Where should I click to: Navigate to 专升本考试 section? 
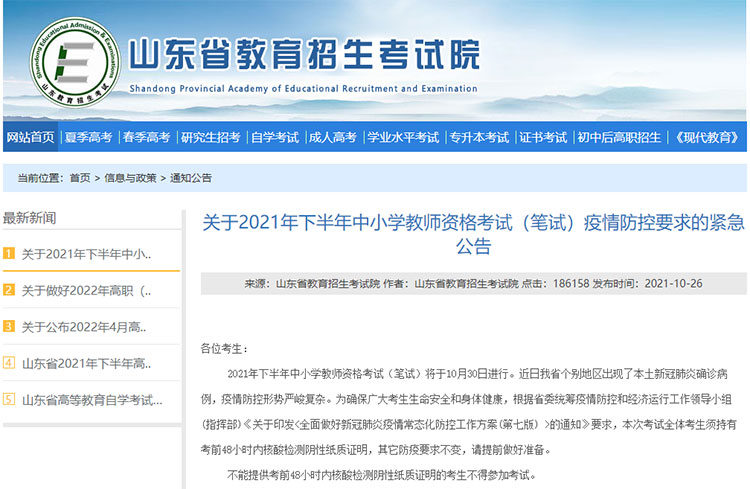click(478, 137)
